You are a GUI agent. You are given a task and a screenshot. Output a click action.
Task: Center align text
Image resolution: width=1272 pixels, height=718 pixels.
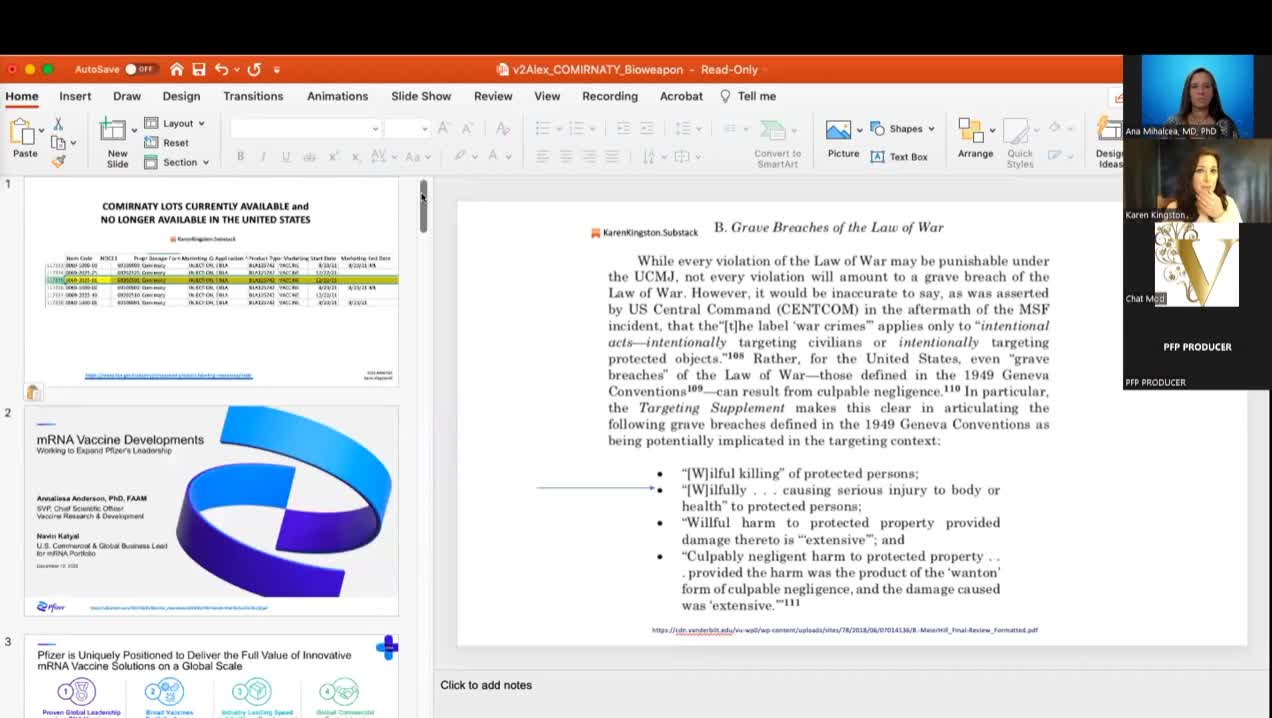[566, 156]
